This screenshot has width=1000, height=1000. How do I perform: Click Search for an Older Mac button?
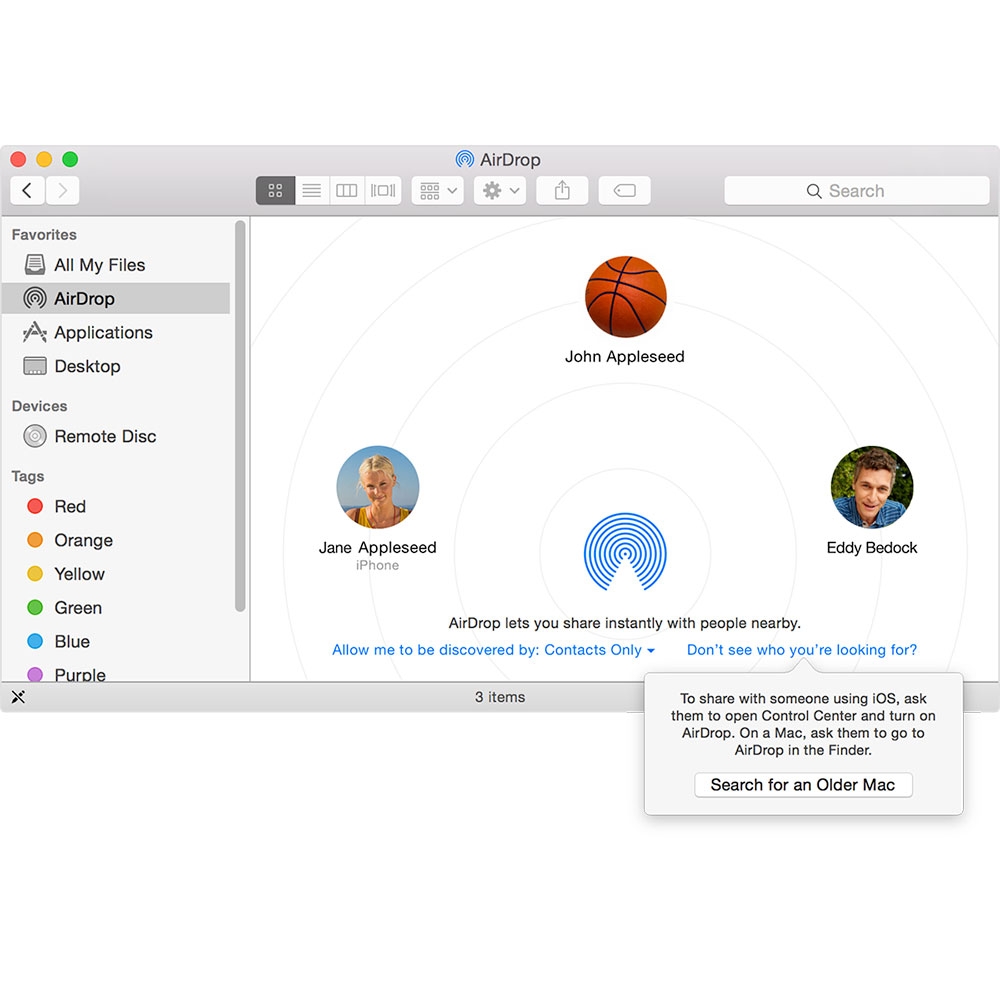click(x=803, y=784)
